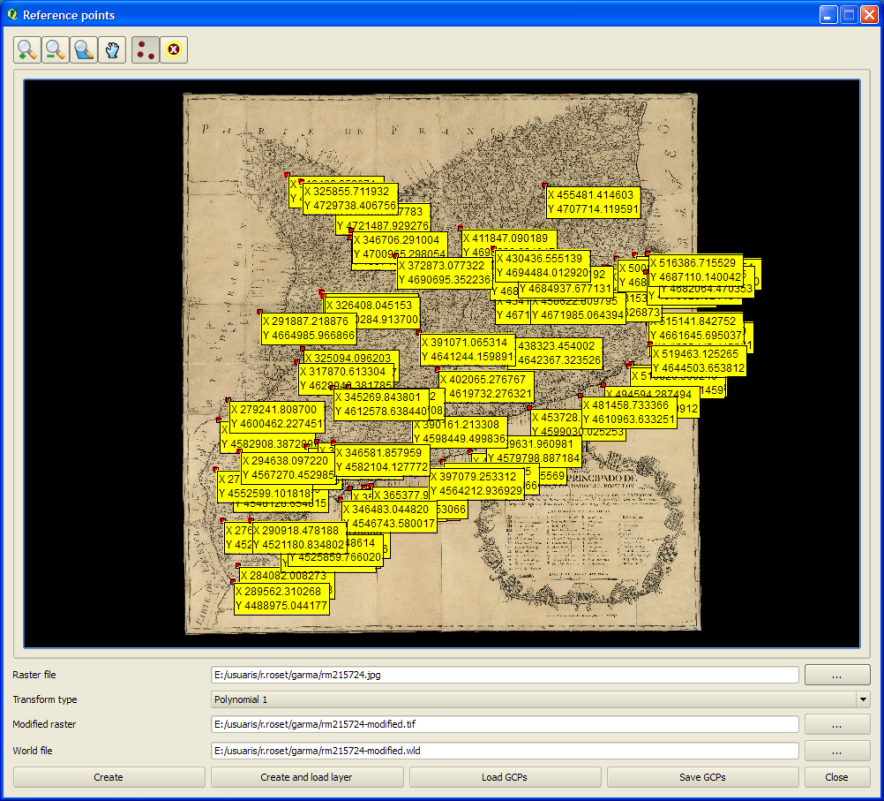Click the point label X 346706.291004
Screen dimensions: 884x801
point(400,247)
